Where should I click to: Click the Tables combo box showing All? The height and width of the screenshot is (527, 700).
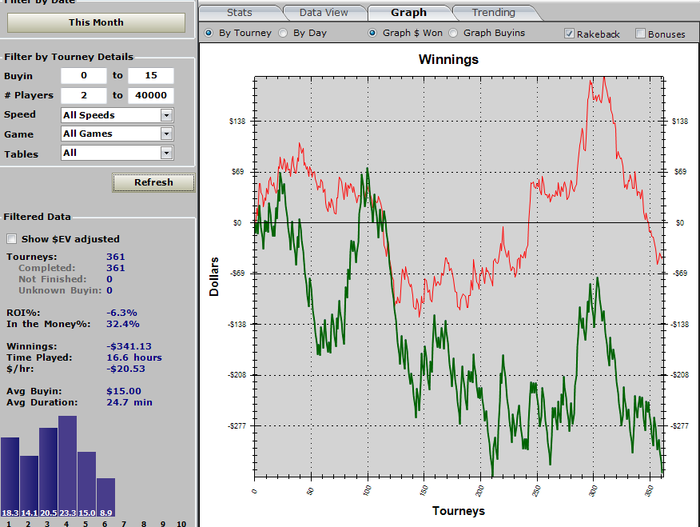coord(117,153)
